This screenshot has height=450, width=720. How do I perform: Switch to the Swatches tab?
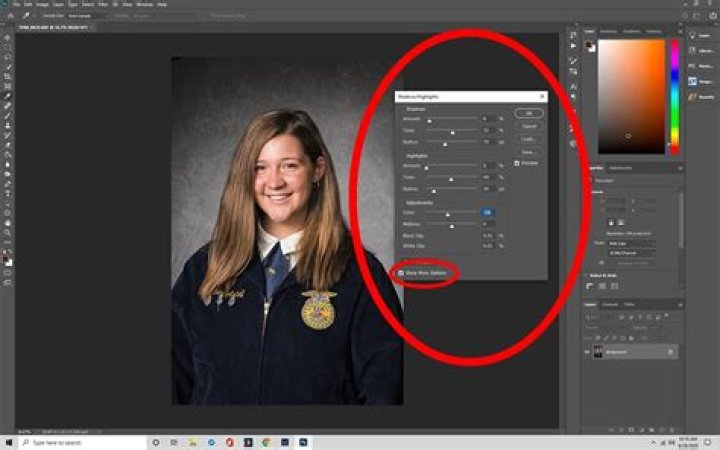[x=608, y=31]
